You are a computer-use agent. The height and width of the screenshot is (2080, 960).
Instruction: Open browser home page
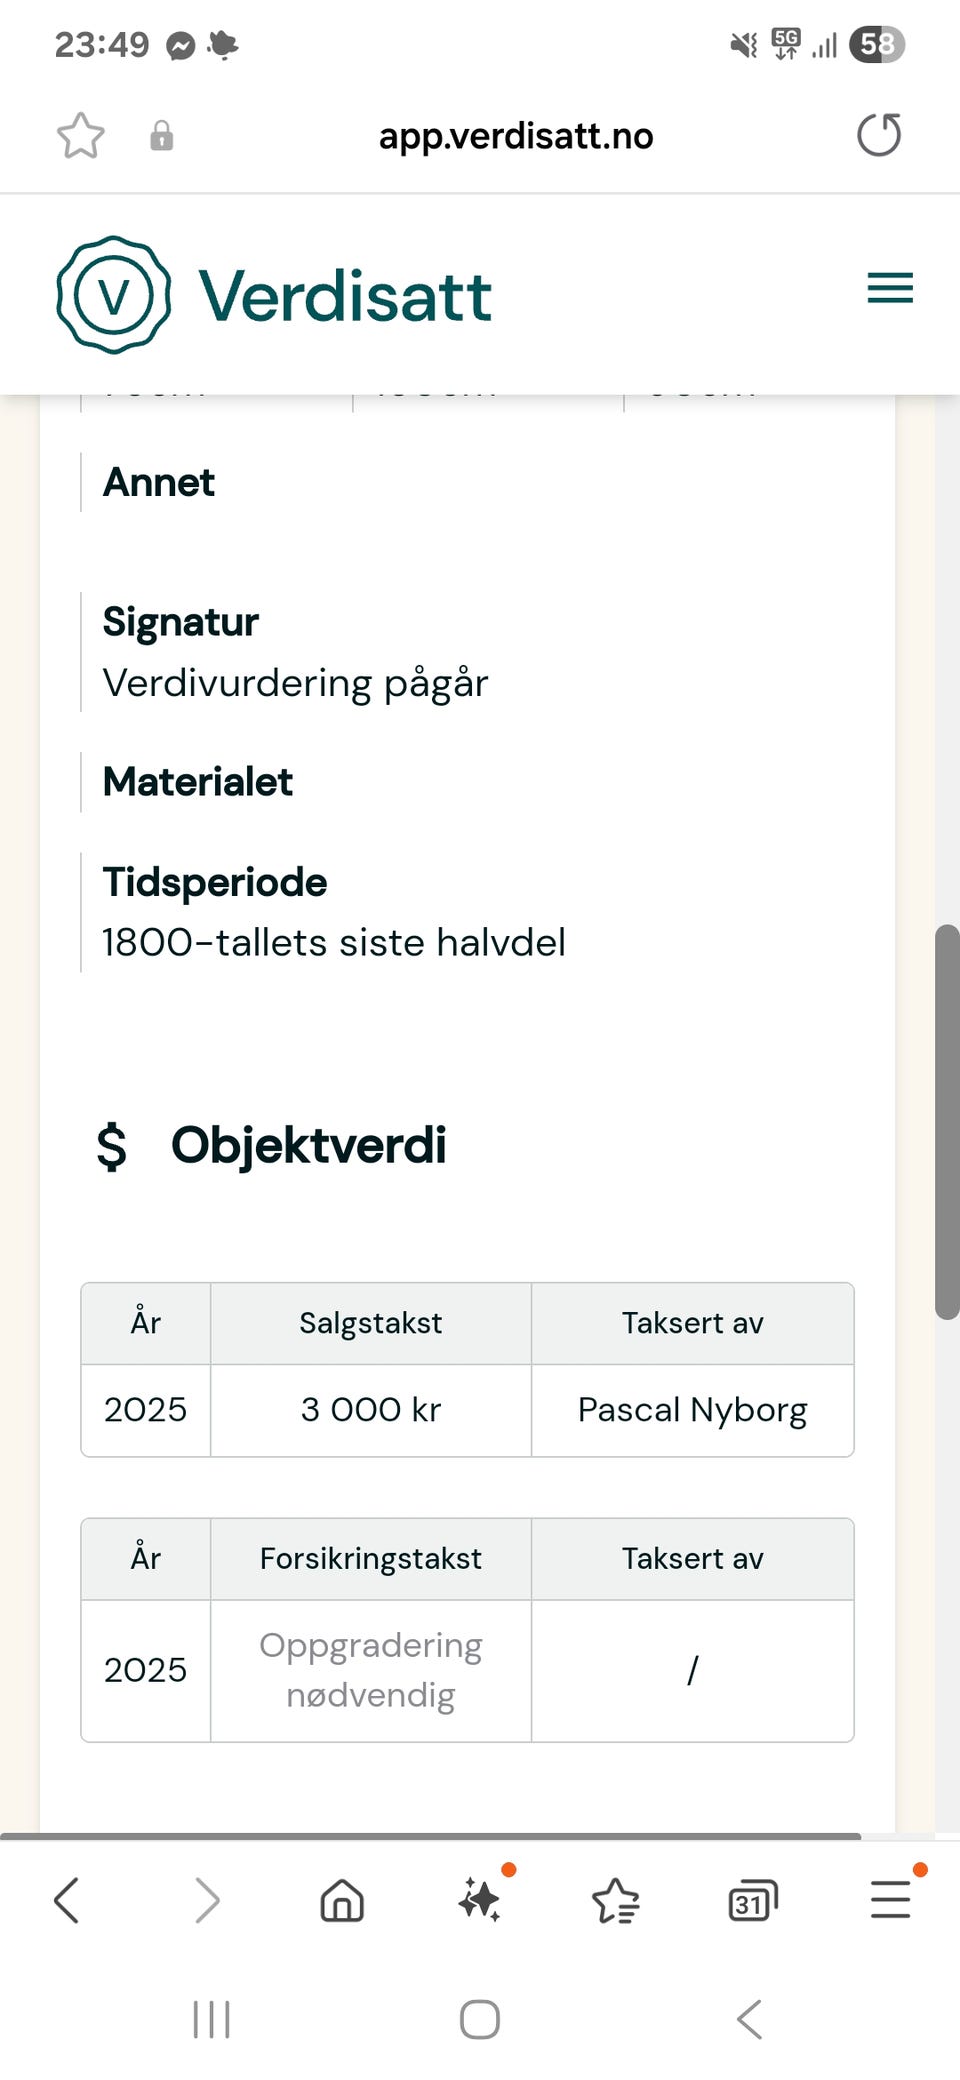342,1900
